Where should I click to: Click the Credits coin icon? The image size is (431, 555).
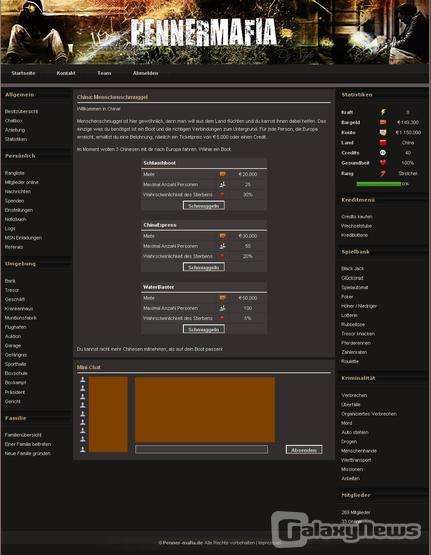coord(383,153)
